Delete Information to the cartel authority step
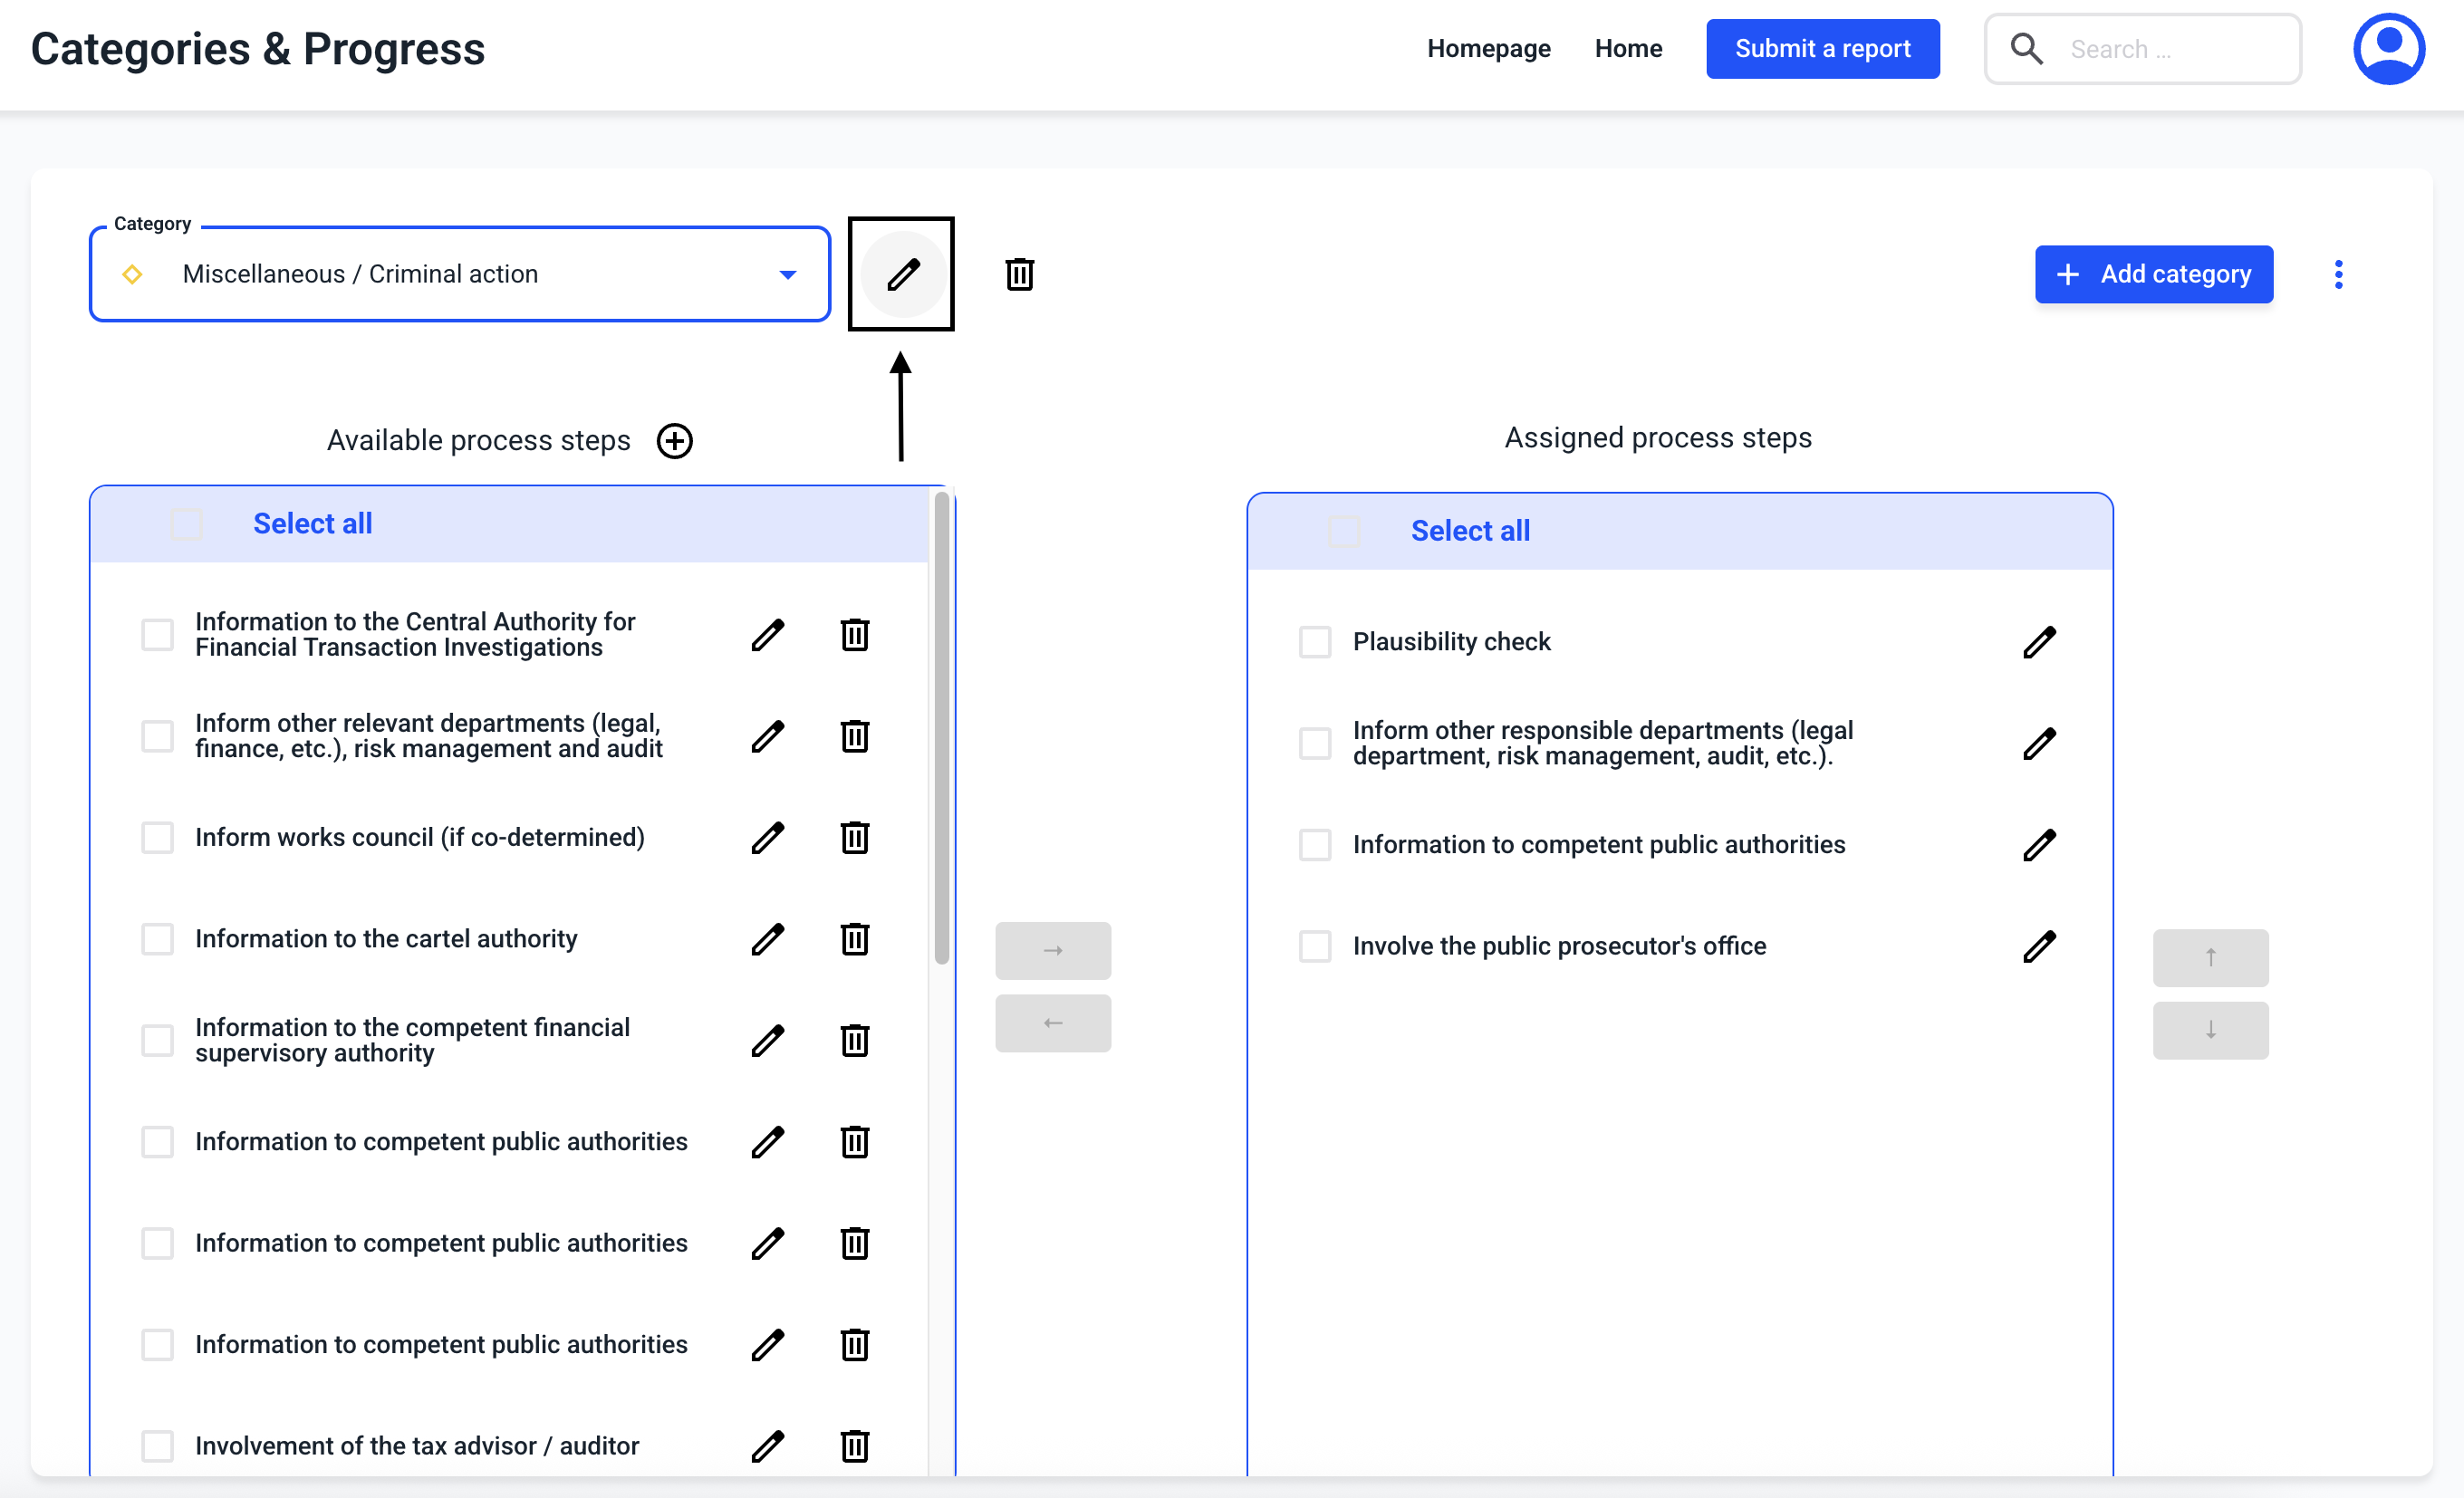The width and height of the screenshot is (2464, 1498). point(854,939)
